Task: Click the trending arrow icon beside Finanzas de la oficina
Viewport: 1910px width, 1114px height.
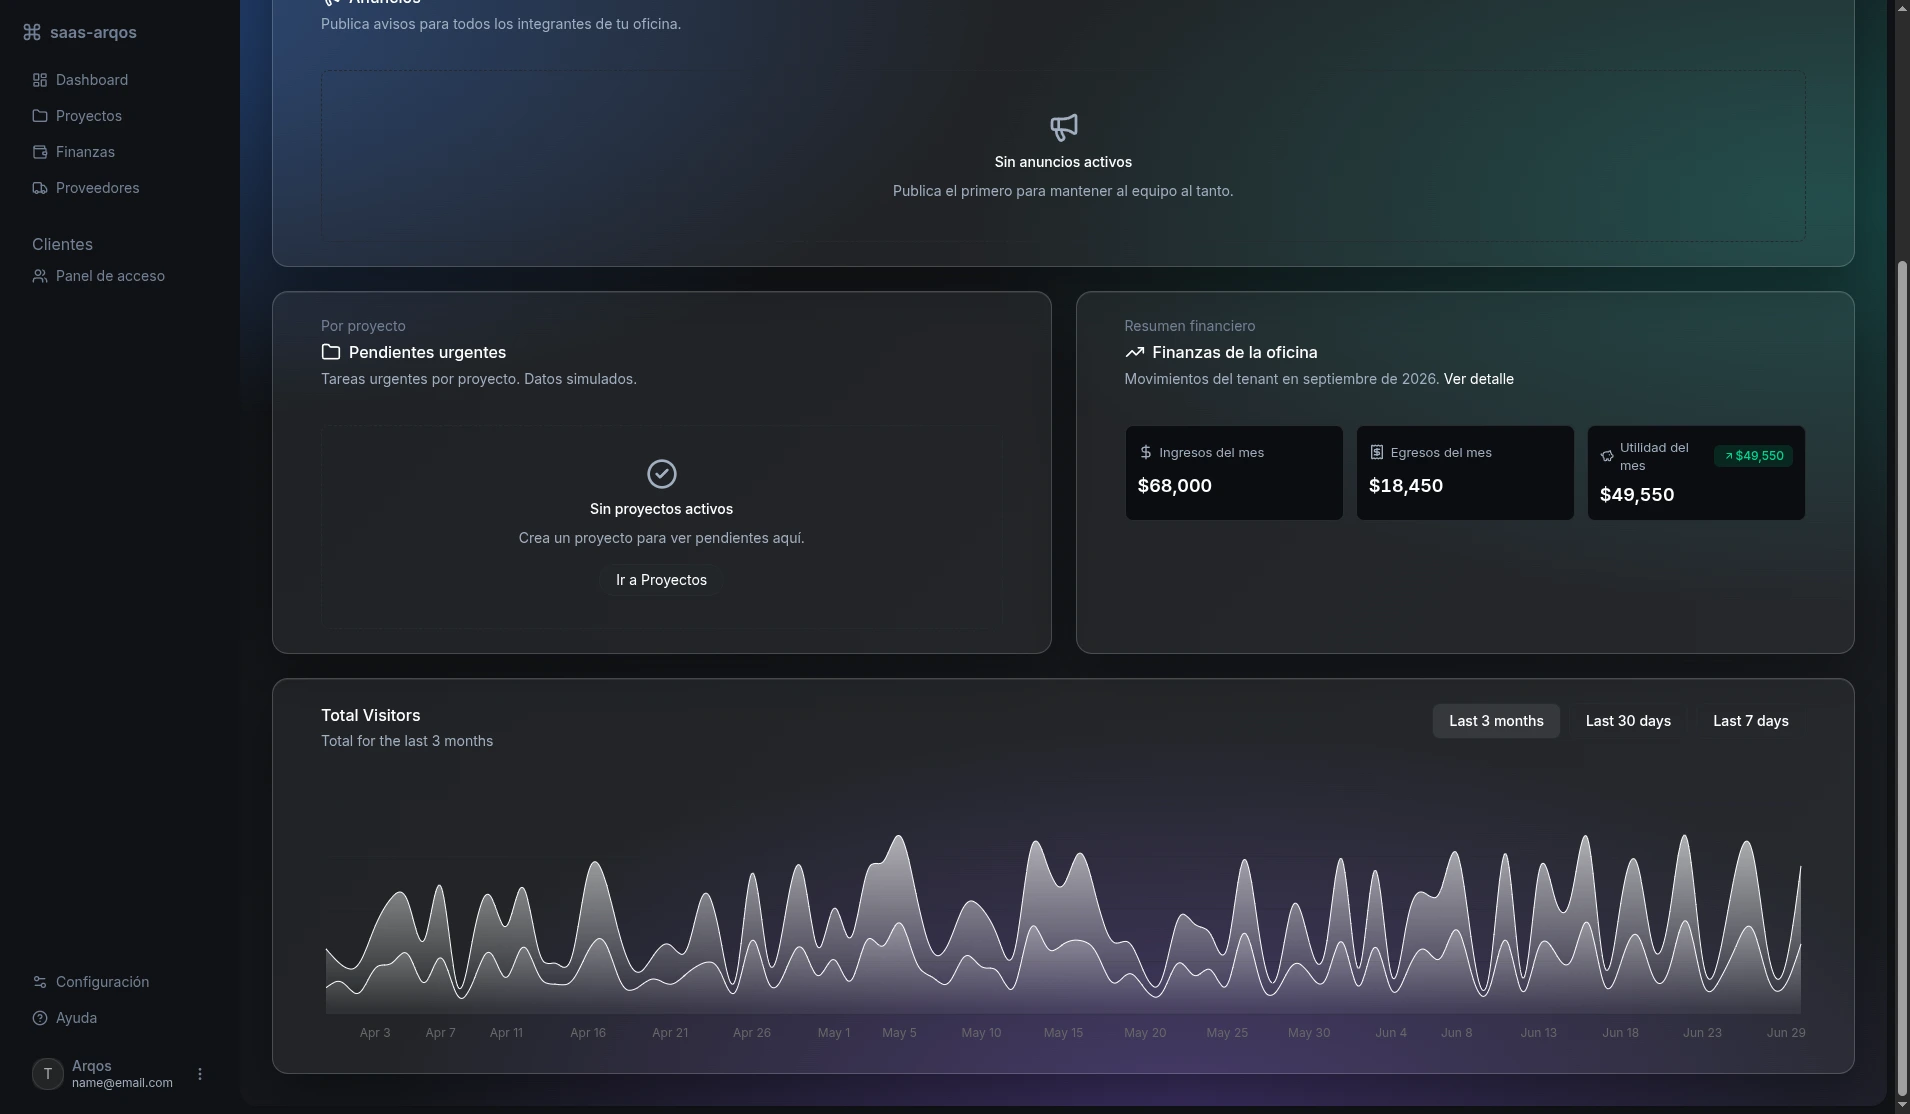Action: [x=1134, y=352]
